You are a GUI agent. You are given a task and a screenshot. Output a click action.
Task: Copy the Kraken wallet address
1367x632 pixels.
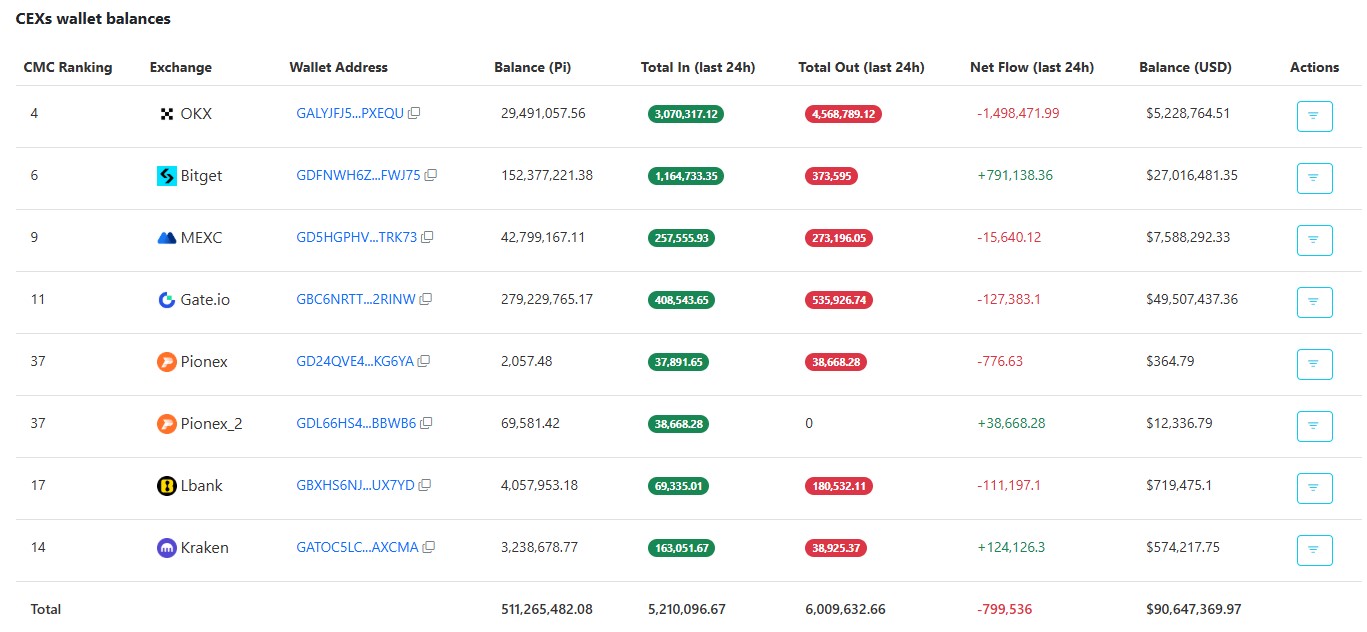coord(429,546)
